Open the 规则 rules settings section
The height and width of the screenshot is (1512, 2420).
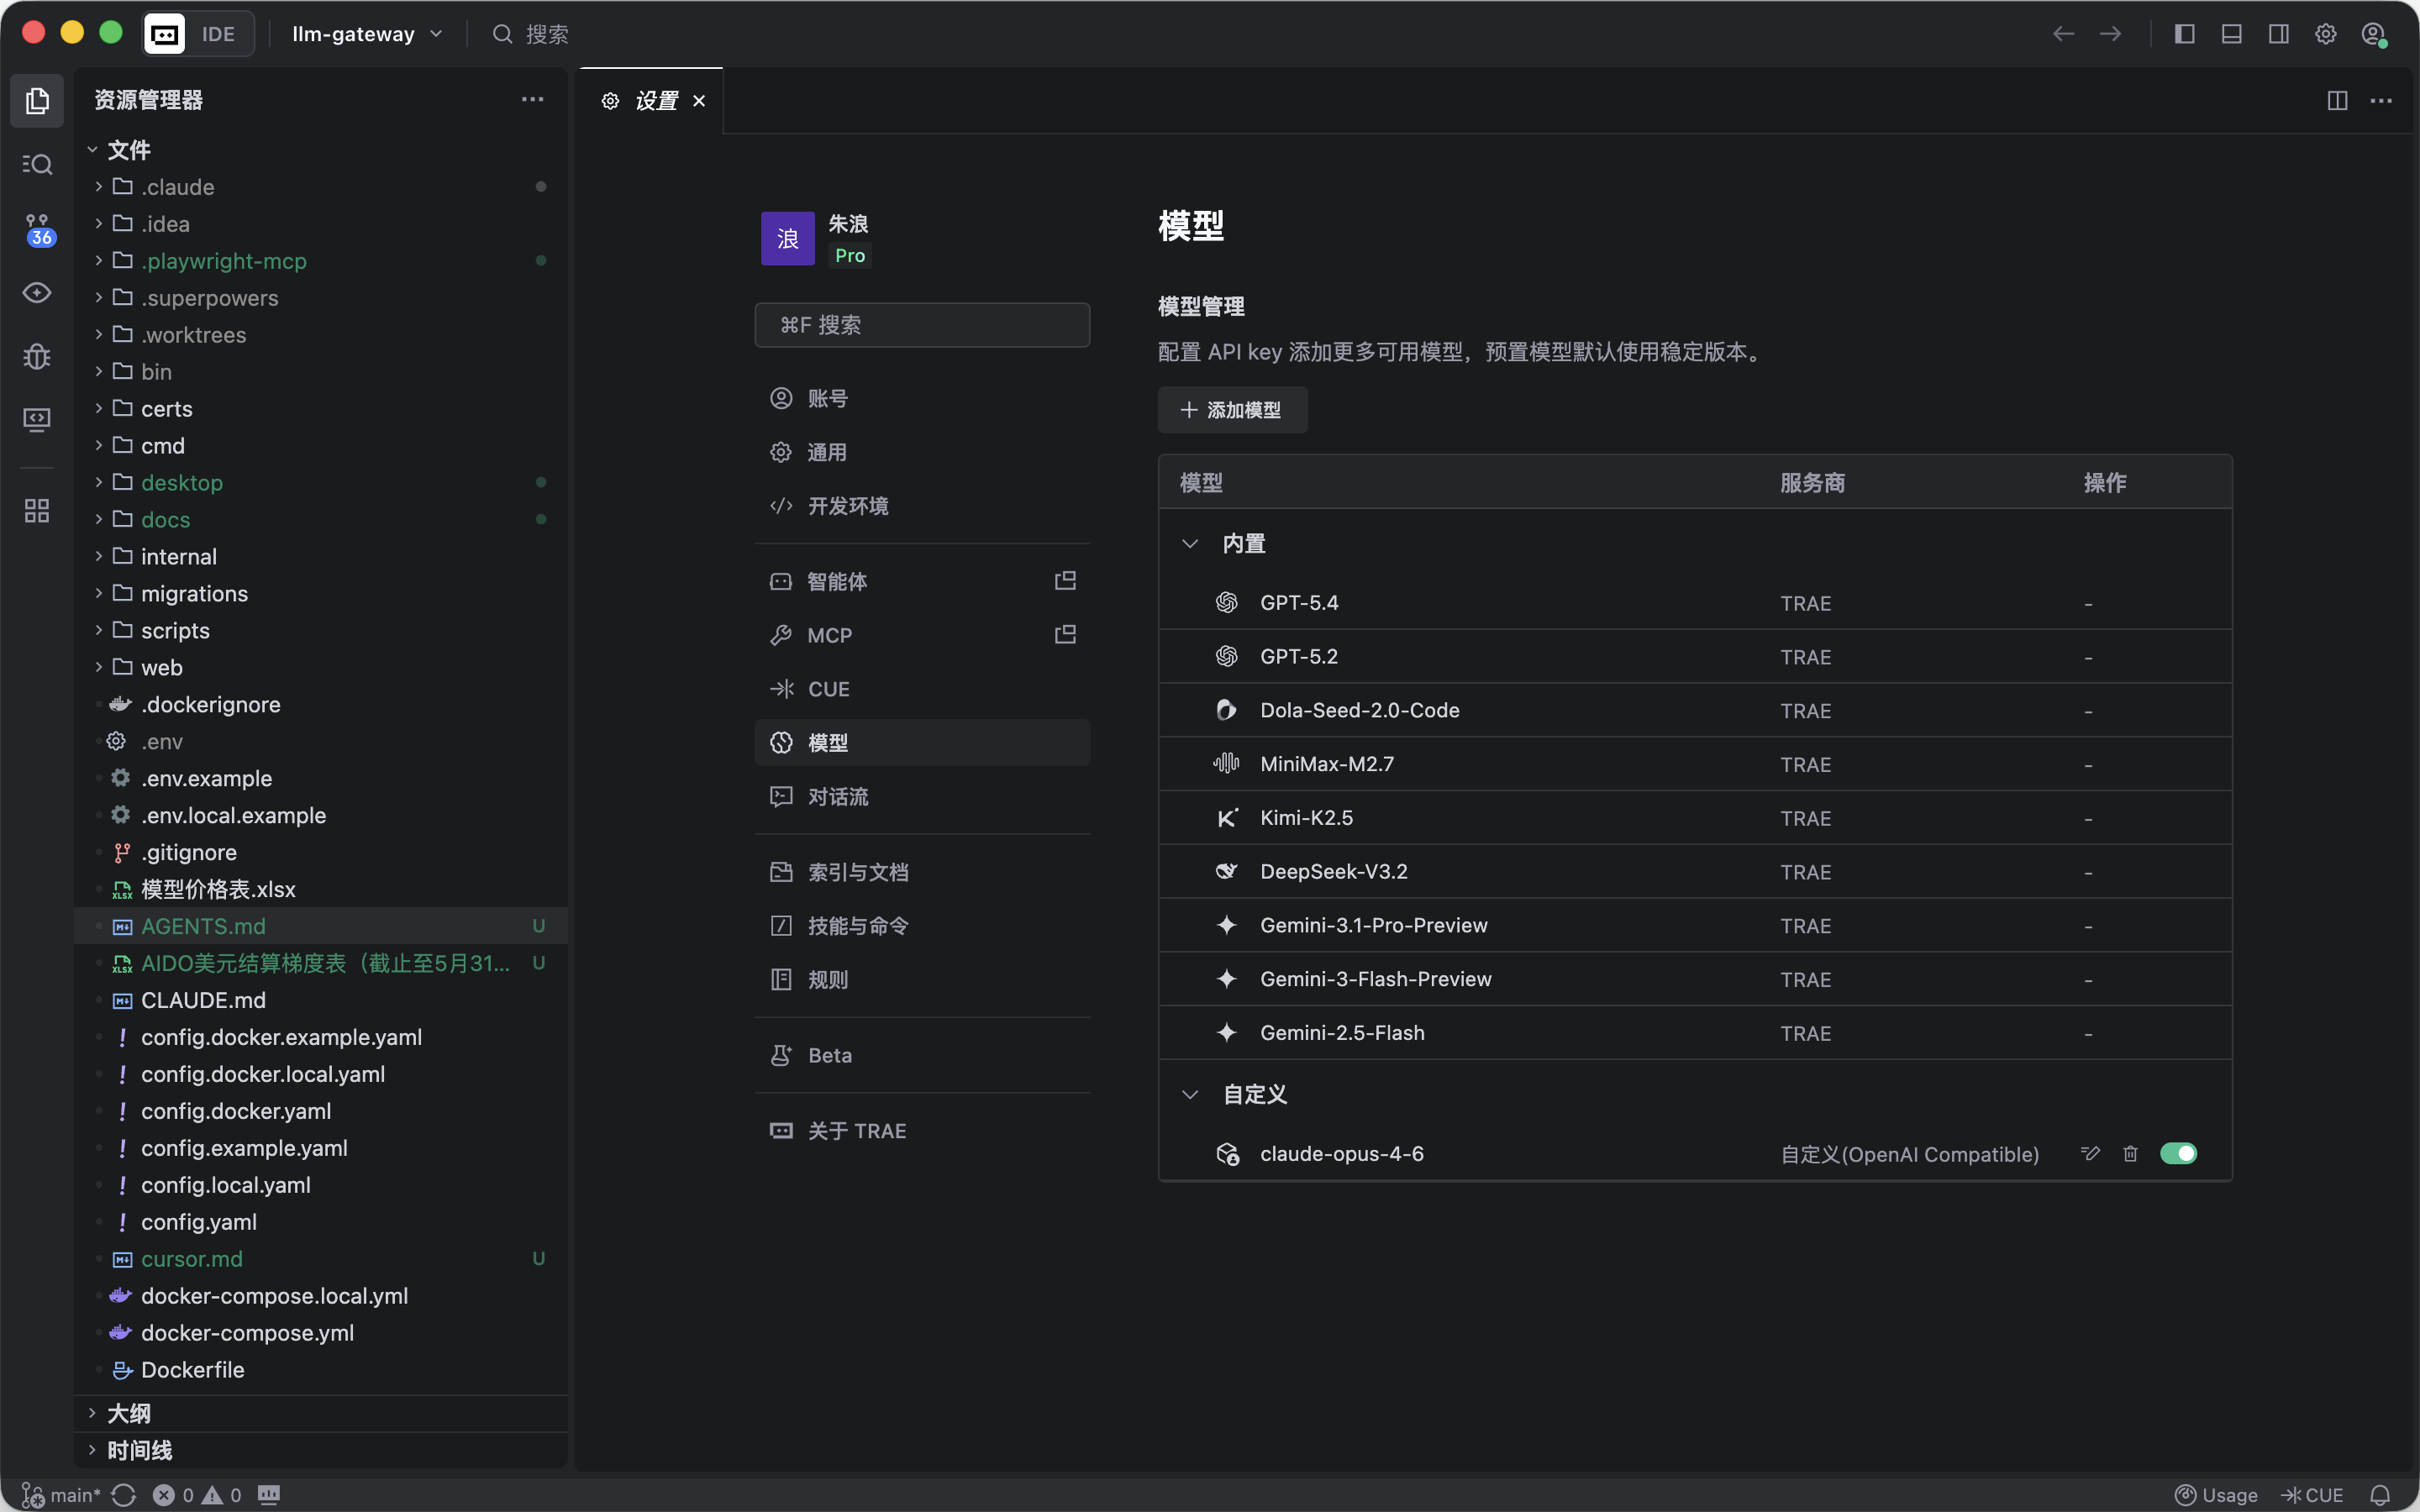click(921, 979)
